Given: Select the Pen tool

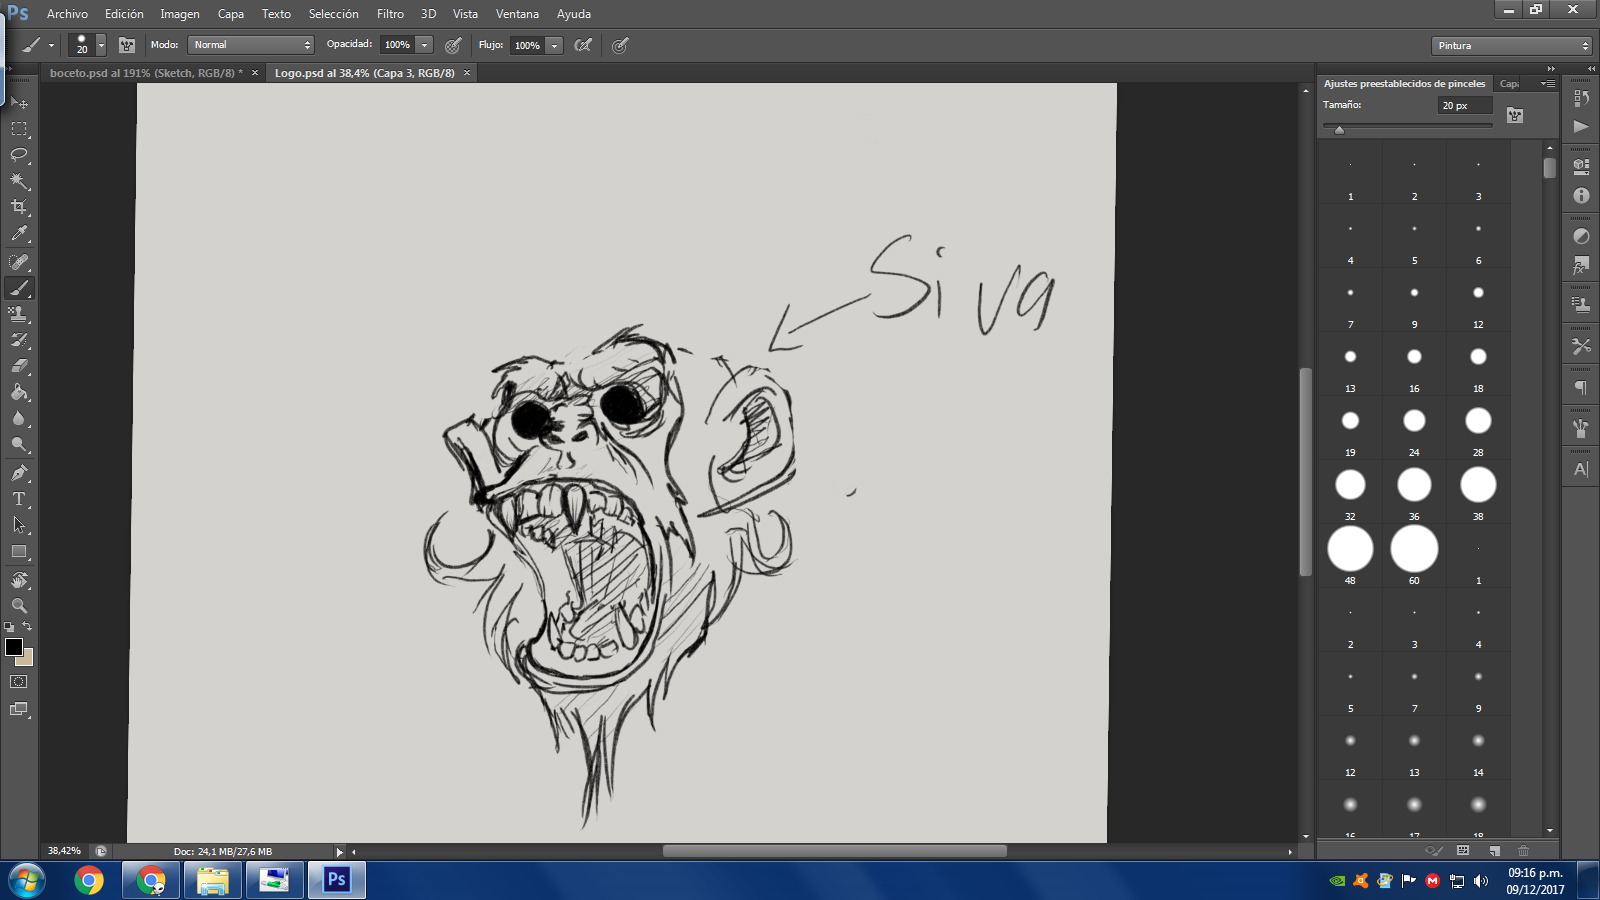Looking at the screenshot, I should pyautogui.click(x=19, y=473).
